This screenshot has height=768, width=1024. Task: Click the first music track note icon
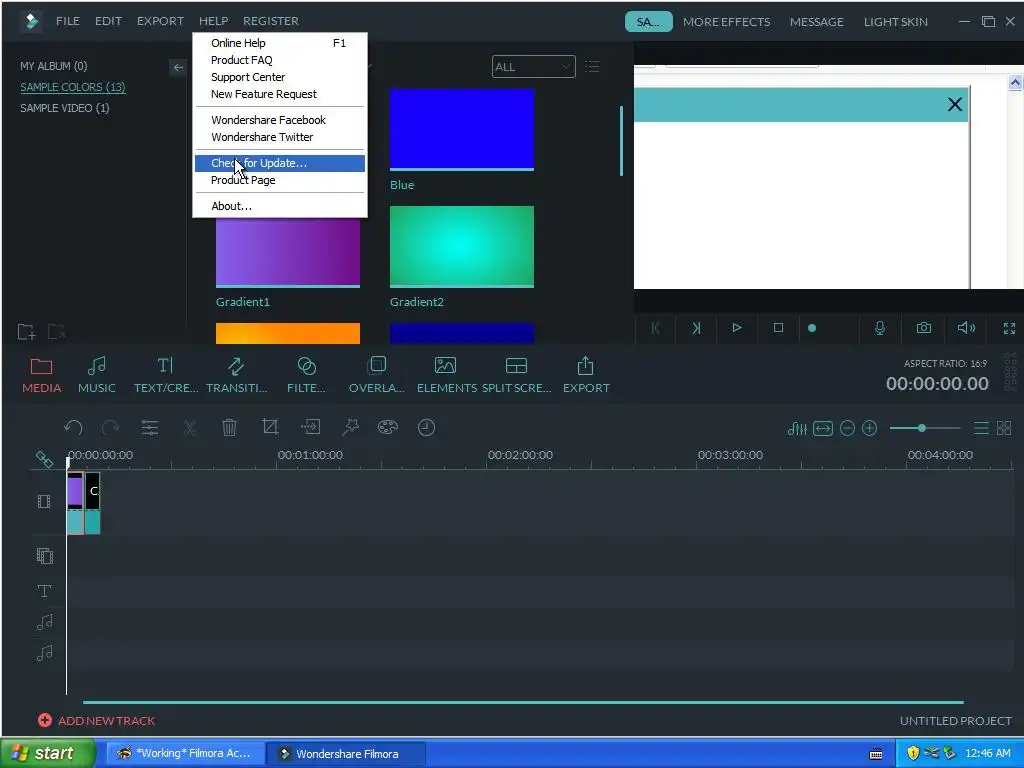coord(44,622)
